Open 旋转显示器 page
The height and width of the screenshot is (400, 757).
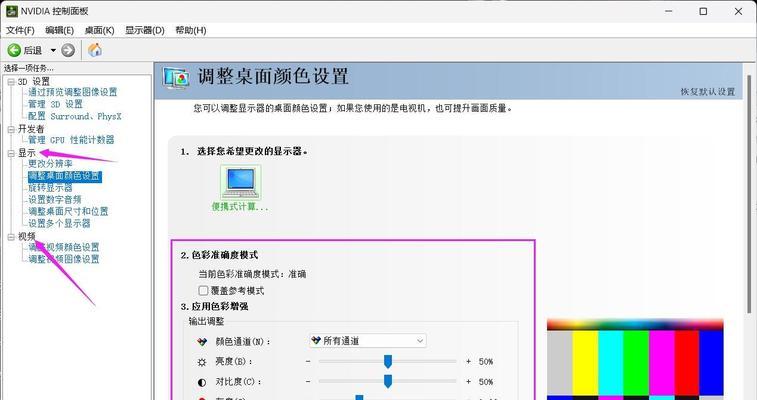click(50, 188)
